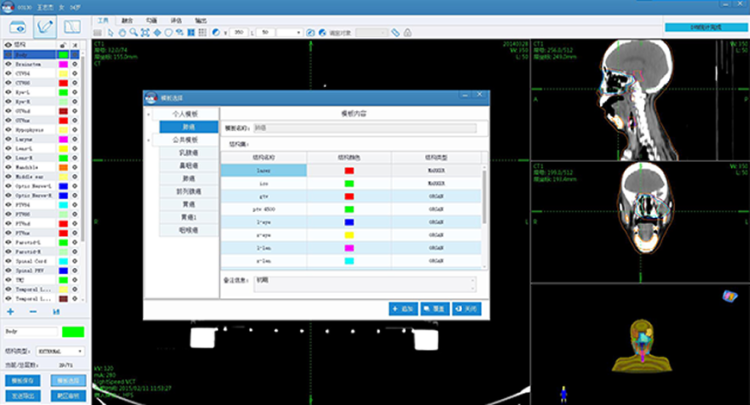Select the 乳腺癌 template in list

[x=187, y=152]
